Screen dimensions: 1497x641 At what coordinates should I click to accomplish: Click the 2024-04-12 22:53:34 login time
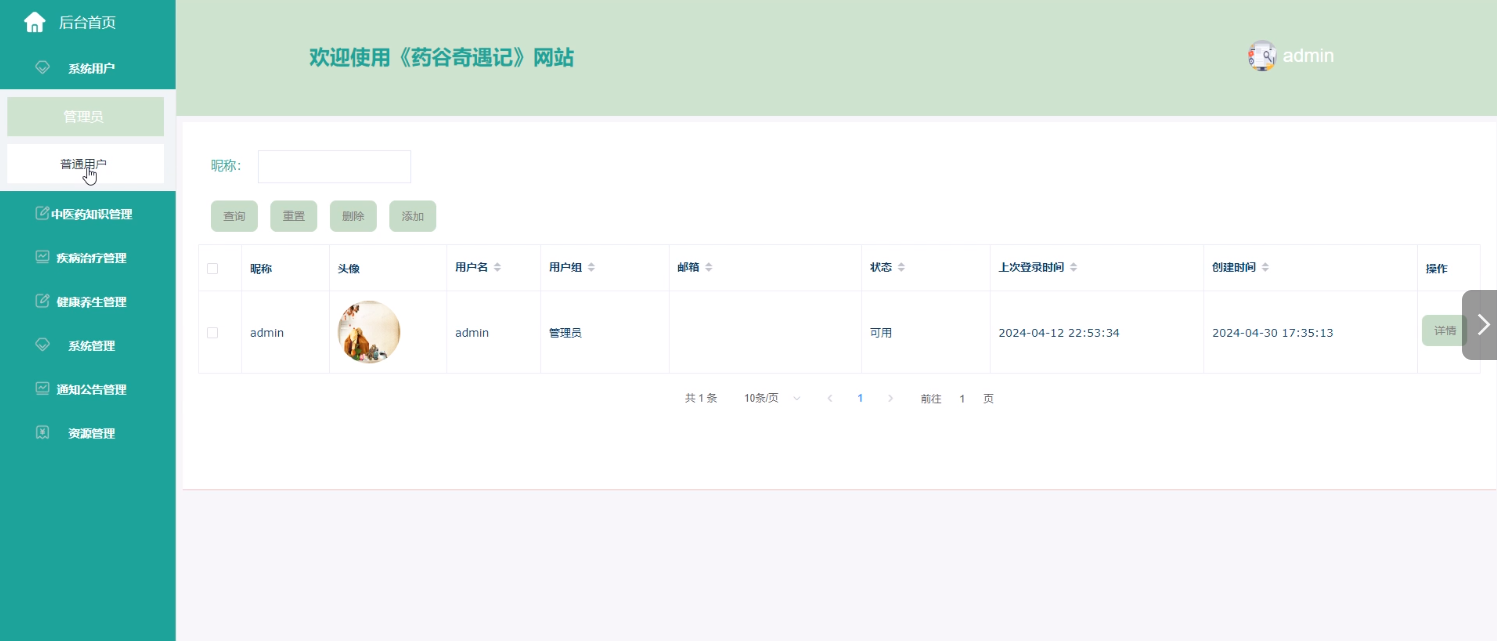coord(1059,332)
